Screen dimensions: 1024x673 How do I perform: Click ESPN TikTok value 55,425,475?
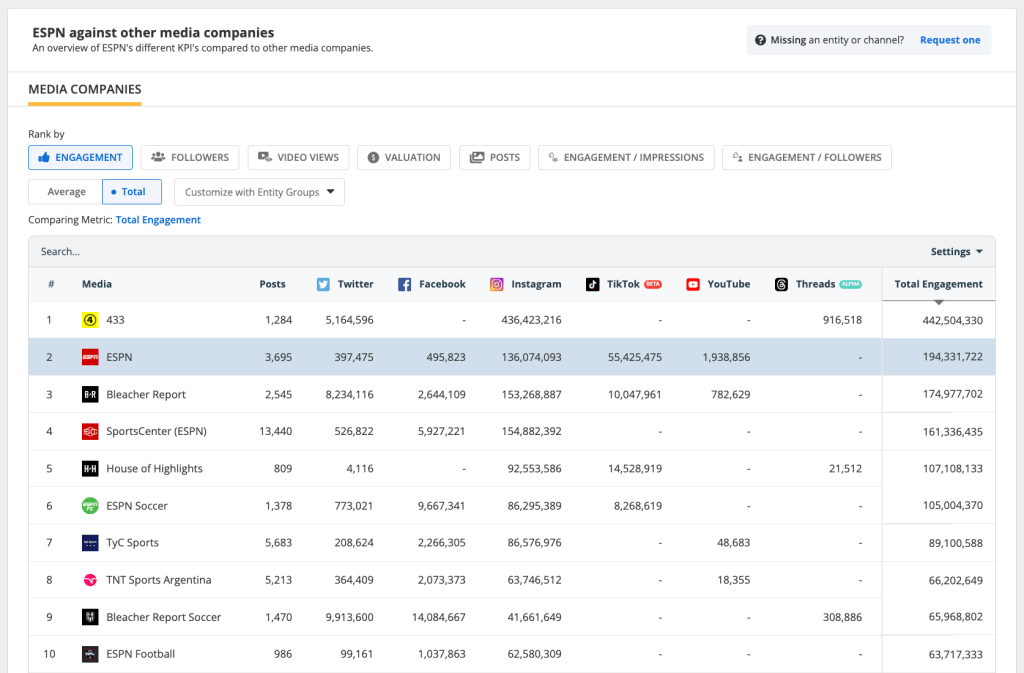coord(635,357)
